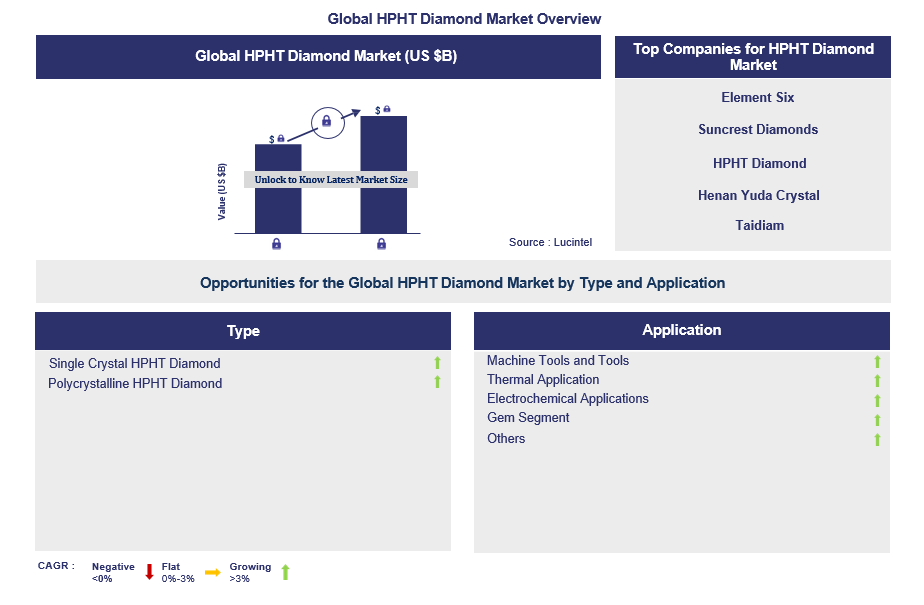Screen dimensions: 924x605
Task: Toggle the growth arrow for Single Crystal HPHT Diamond
Action: point(437,365)
